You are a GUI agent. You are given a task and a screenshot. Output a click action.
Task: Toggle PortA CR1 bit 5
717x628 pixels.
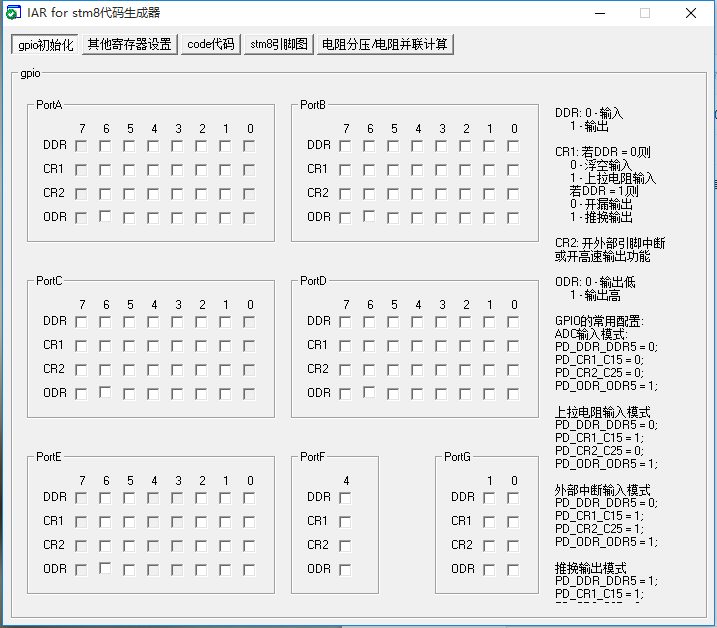pos(129,170)
